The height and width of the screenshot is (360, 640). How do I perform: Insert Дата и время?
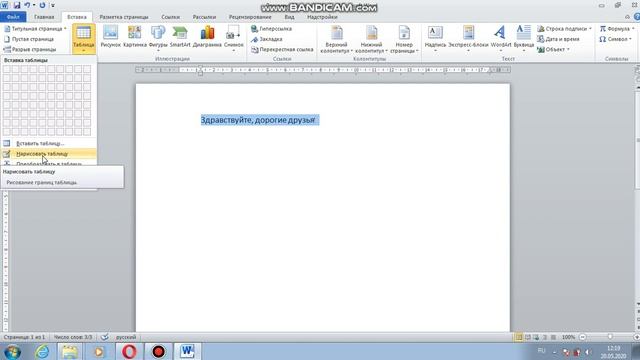pyautogui.click(x=558, y=39)
